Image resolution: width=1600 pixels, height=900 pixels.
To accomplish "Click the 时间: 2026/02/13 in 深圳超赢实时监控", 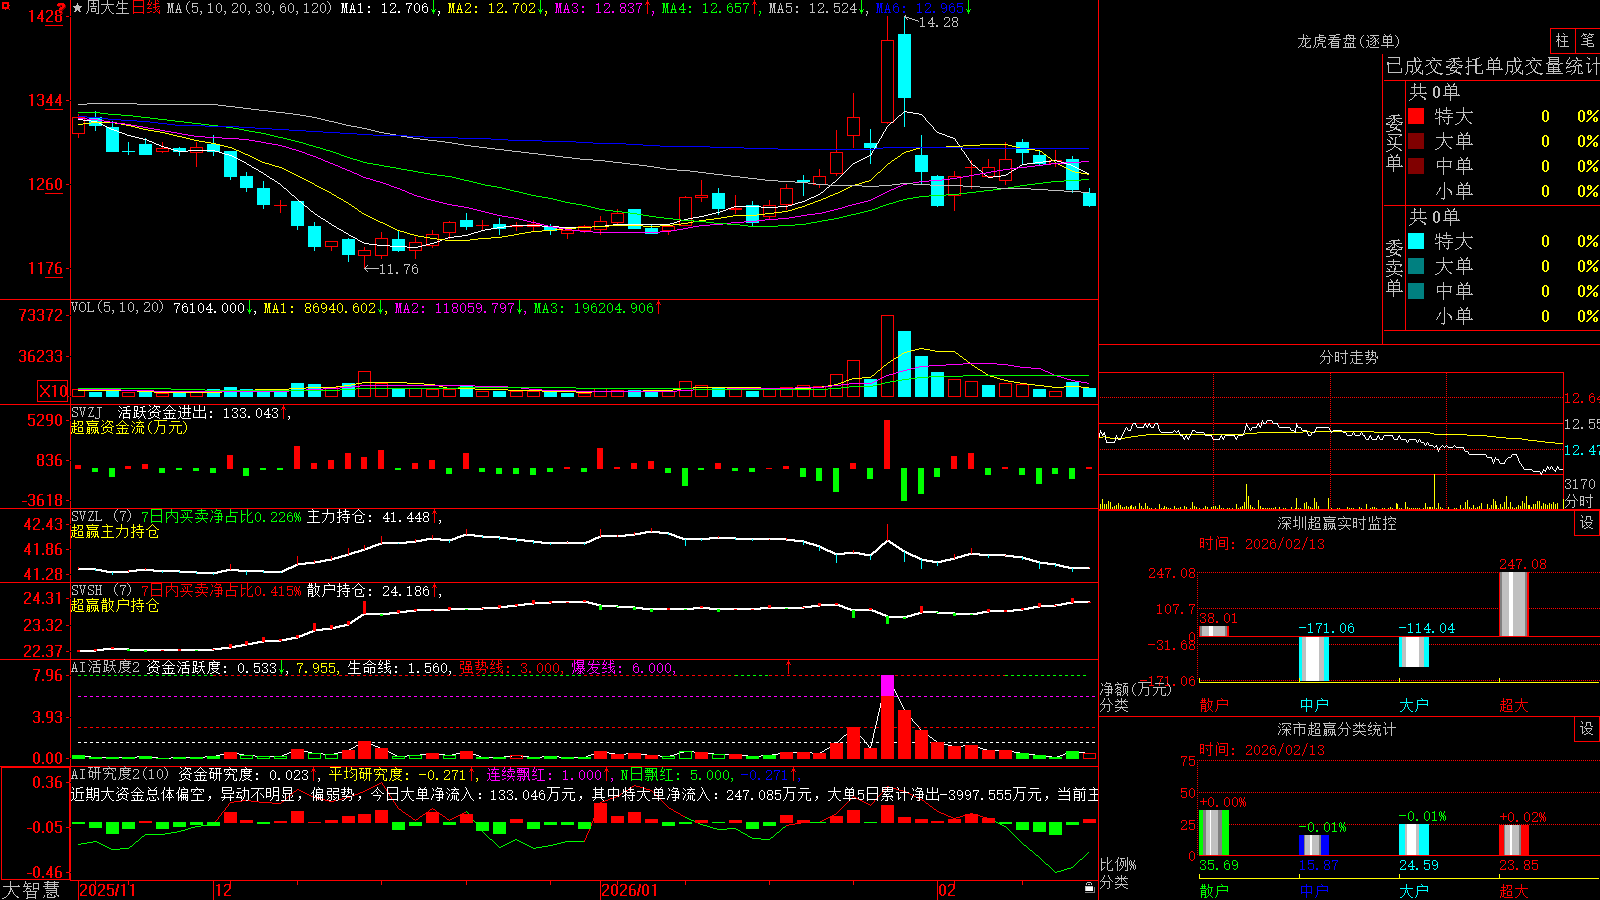I will (x=1262, y=544).
